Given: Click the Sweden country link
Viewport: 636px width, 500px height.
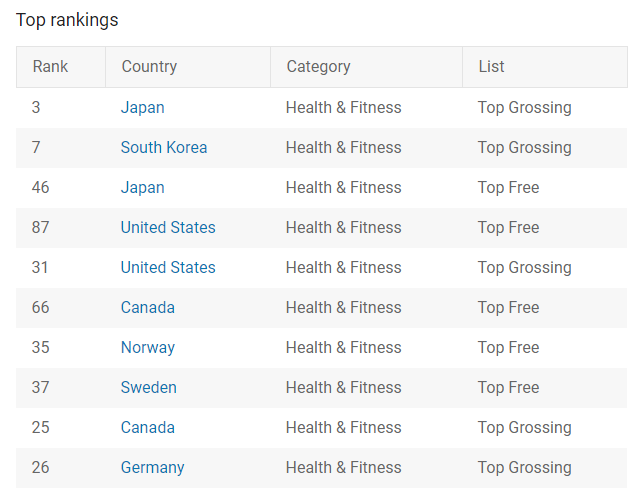Looking at the screenshot, I should [148, 388].
